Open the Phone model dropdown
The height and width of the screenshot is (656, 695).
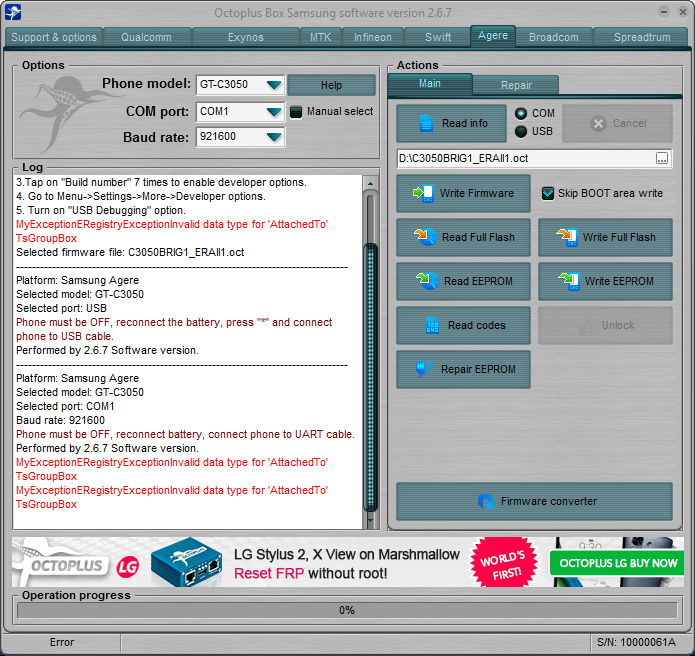274,85
